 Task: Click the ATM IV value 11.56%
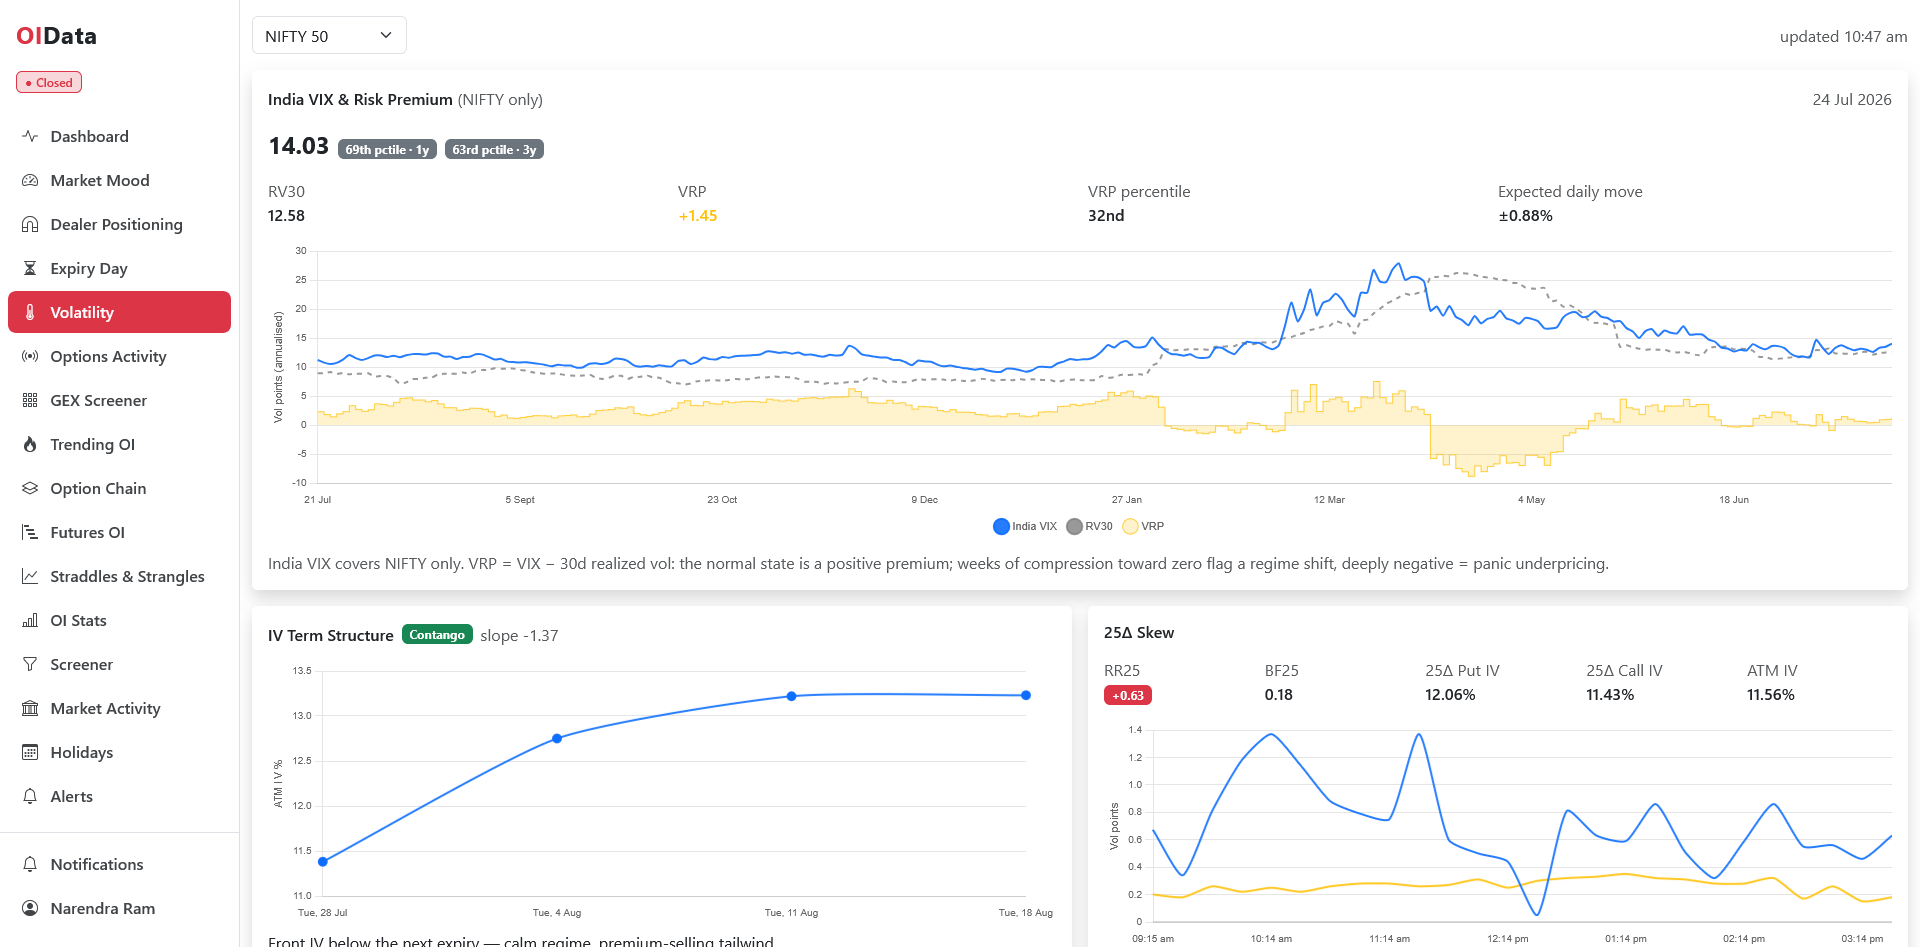[x=1770, y=694]
